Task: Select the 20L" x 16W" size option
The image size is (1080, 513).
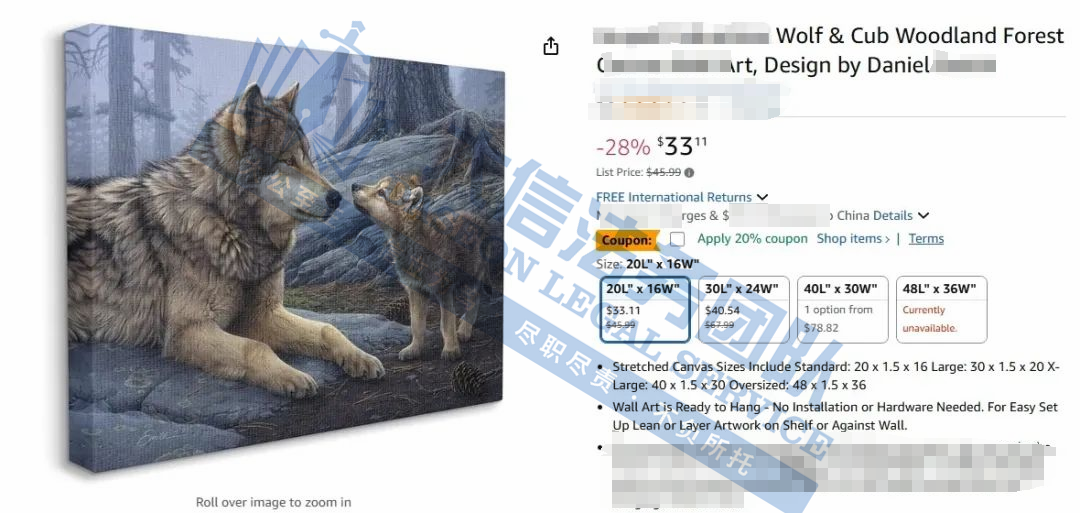Action: coord(645,309)
